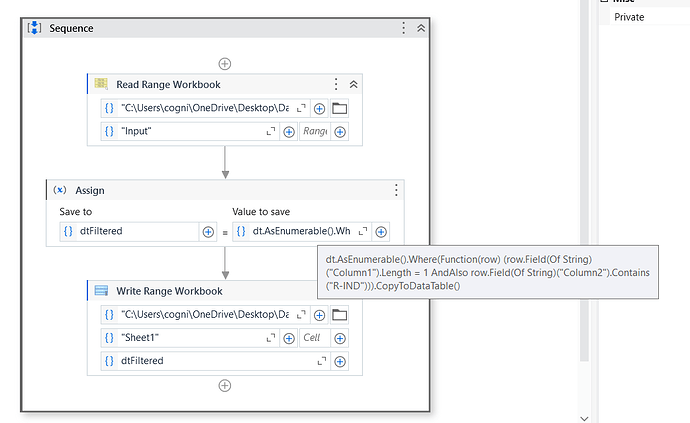Click the Value to save expression field
This screenshot has height=423, width=690.
(x=302, y=232)
